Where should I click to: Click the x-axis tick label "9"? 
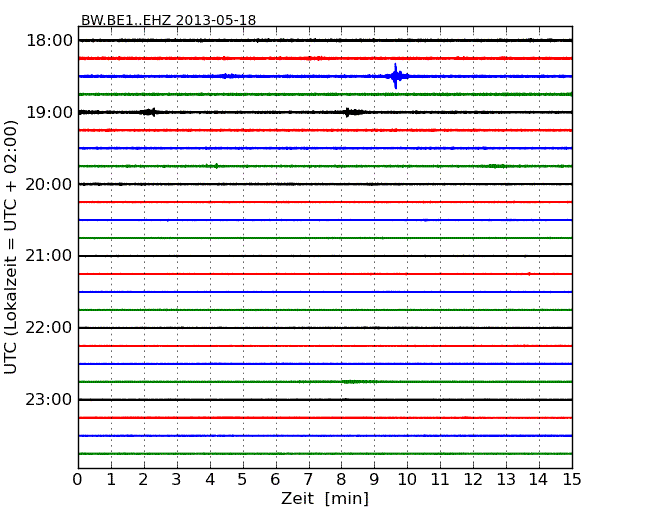tap(374, 480)
